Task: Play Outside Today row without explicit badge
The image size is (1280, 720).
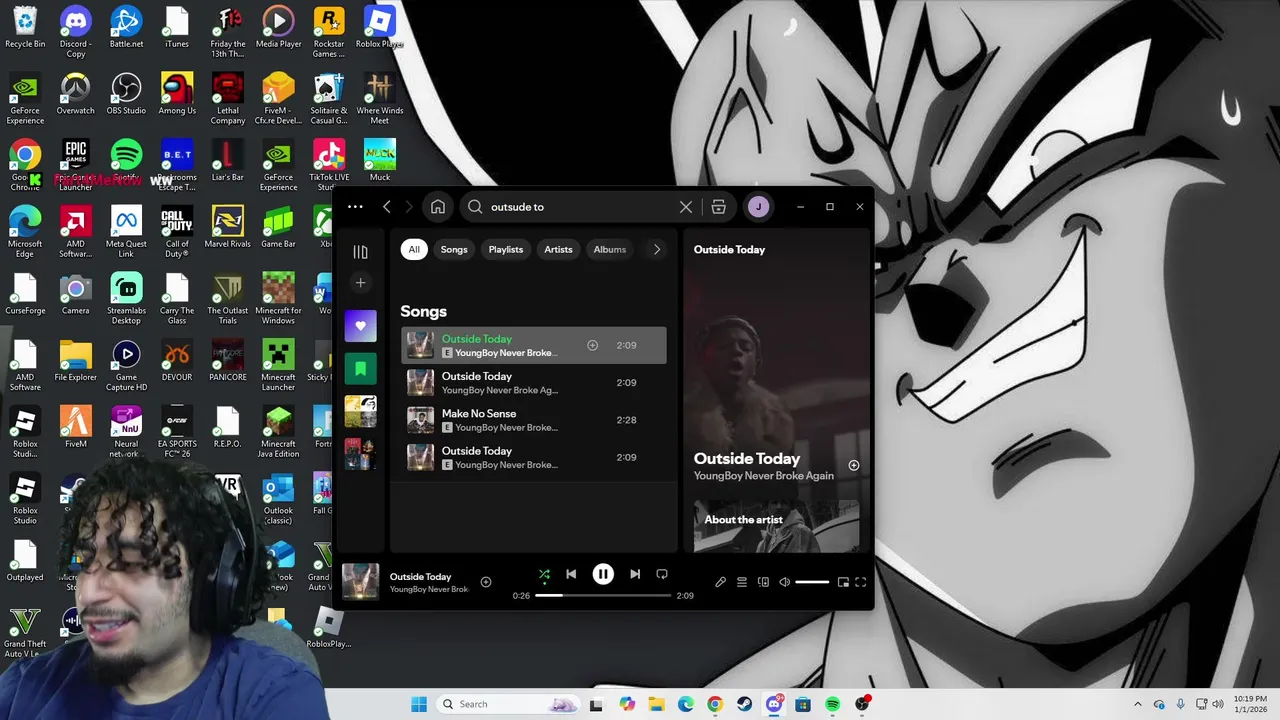Action: point(533,383)
